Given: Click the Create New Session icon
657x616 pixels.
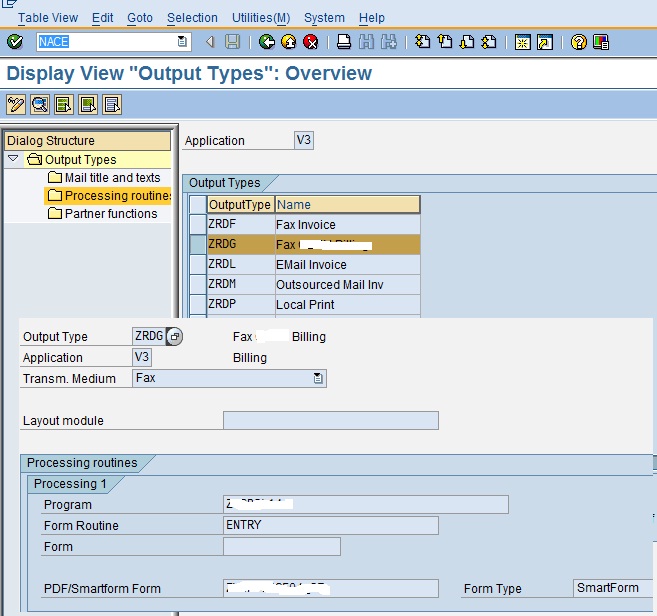Looking at the screenshot, I should (x=522, y=42).
